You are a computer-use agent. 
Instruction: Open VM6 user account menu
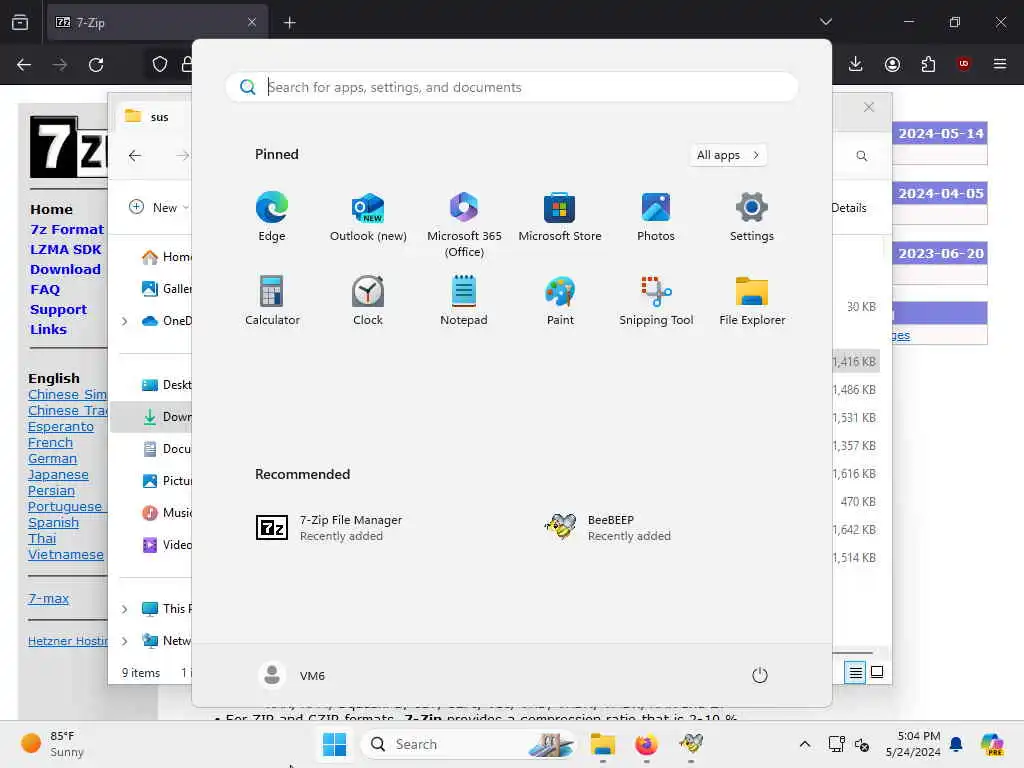(x=291, y=675)
